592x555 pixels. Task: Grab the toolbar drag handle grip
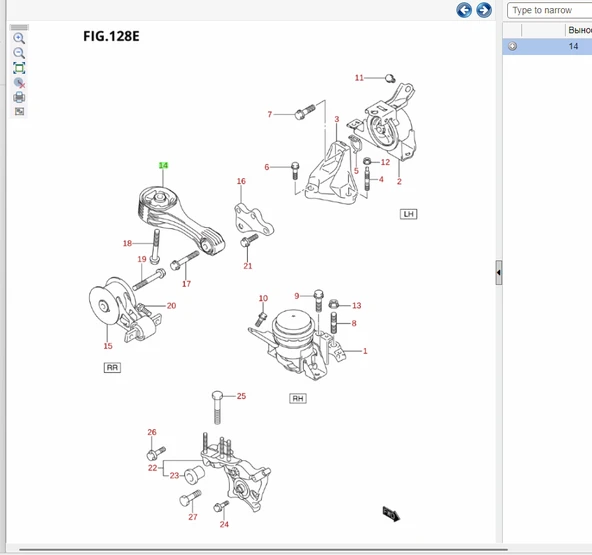[19, 28]
